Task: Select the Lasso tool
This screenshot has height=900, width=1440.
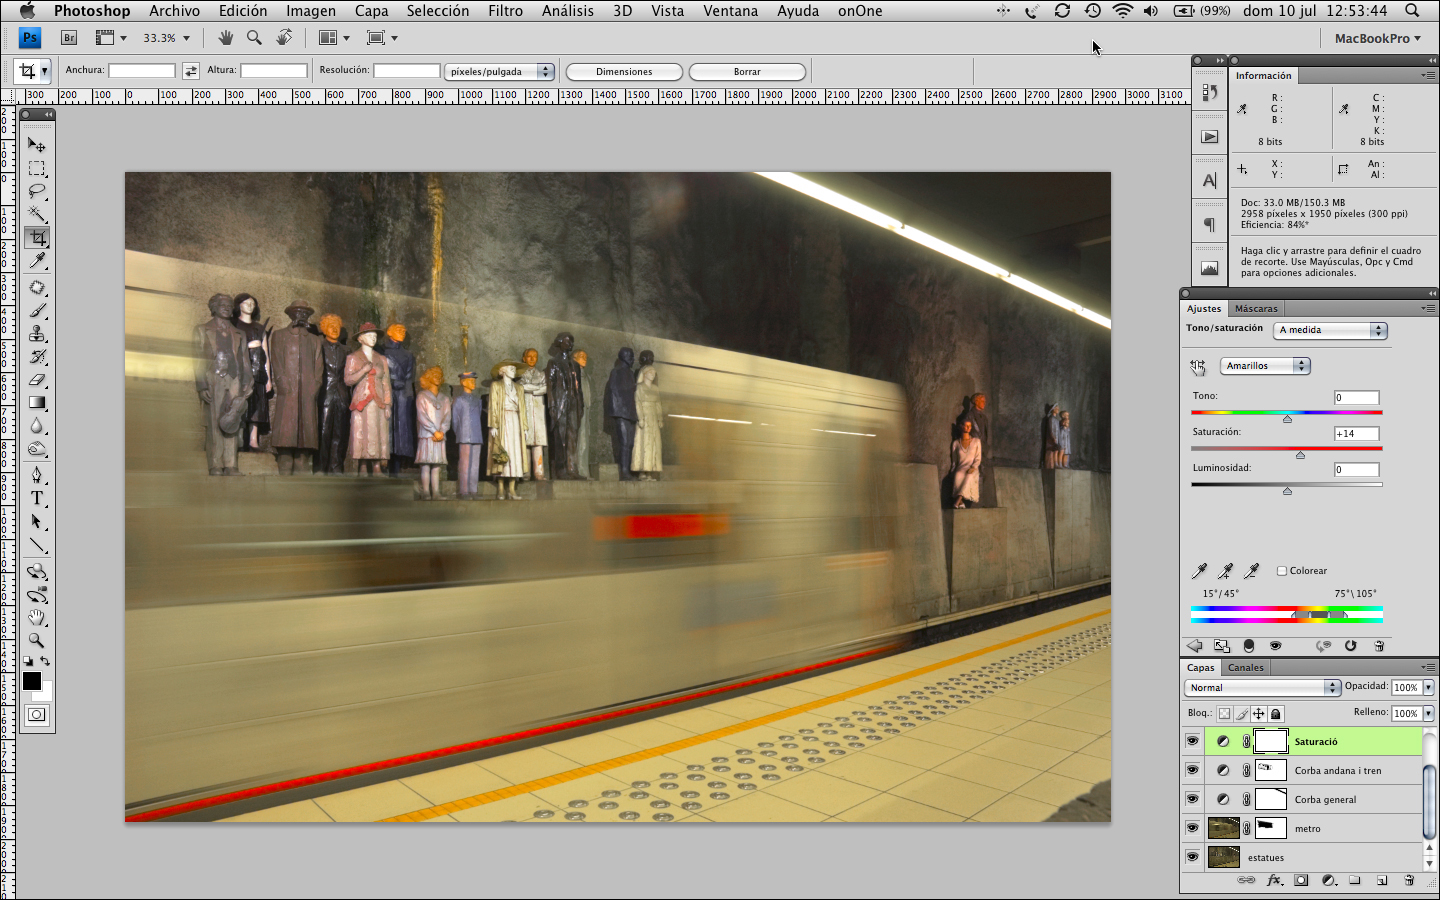Action: [x=37, y=191]
